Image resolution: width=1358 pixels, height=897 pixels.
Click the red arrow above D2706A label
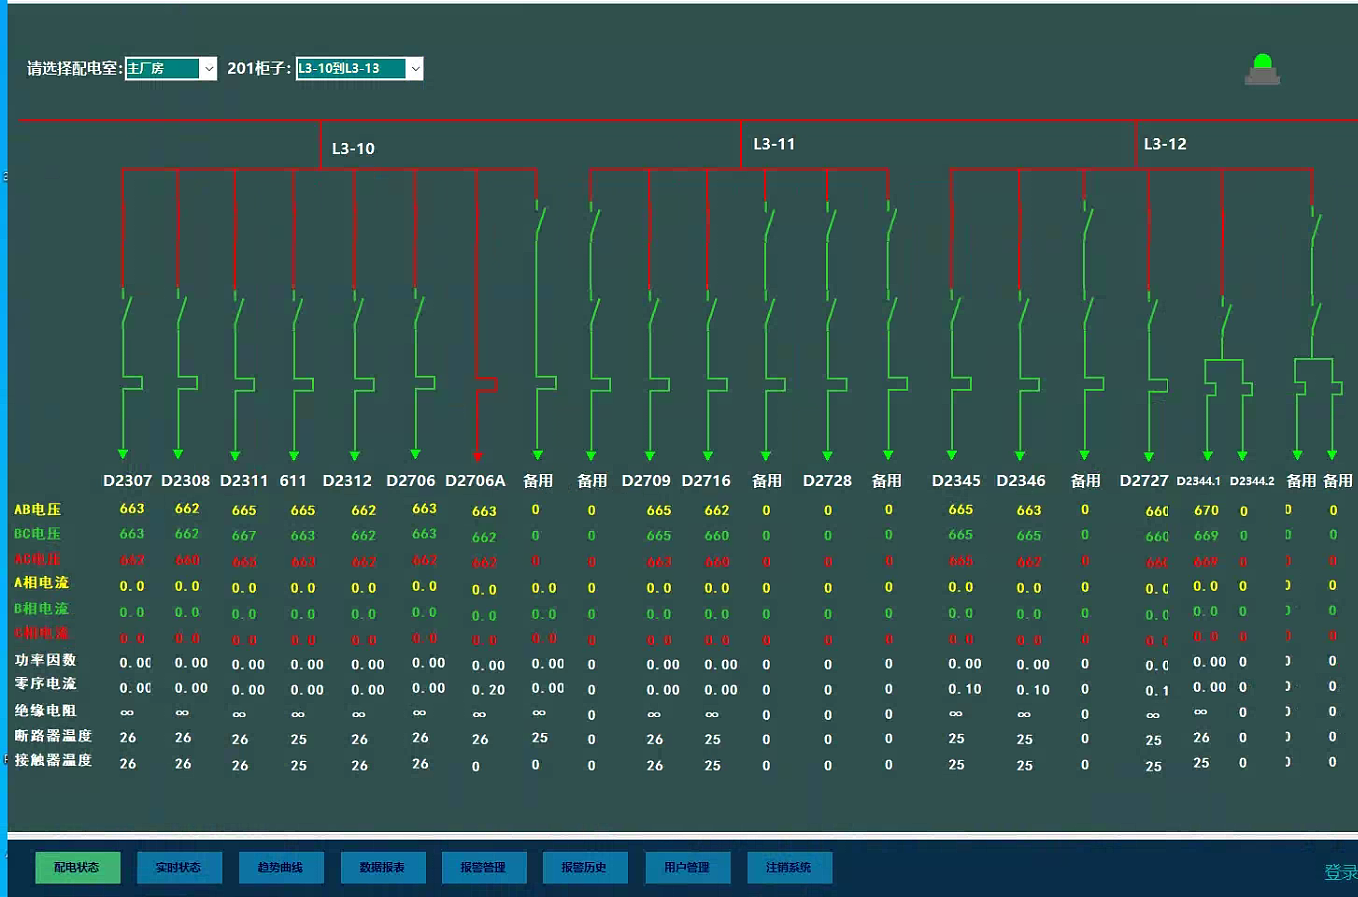pos(477,456)
